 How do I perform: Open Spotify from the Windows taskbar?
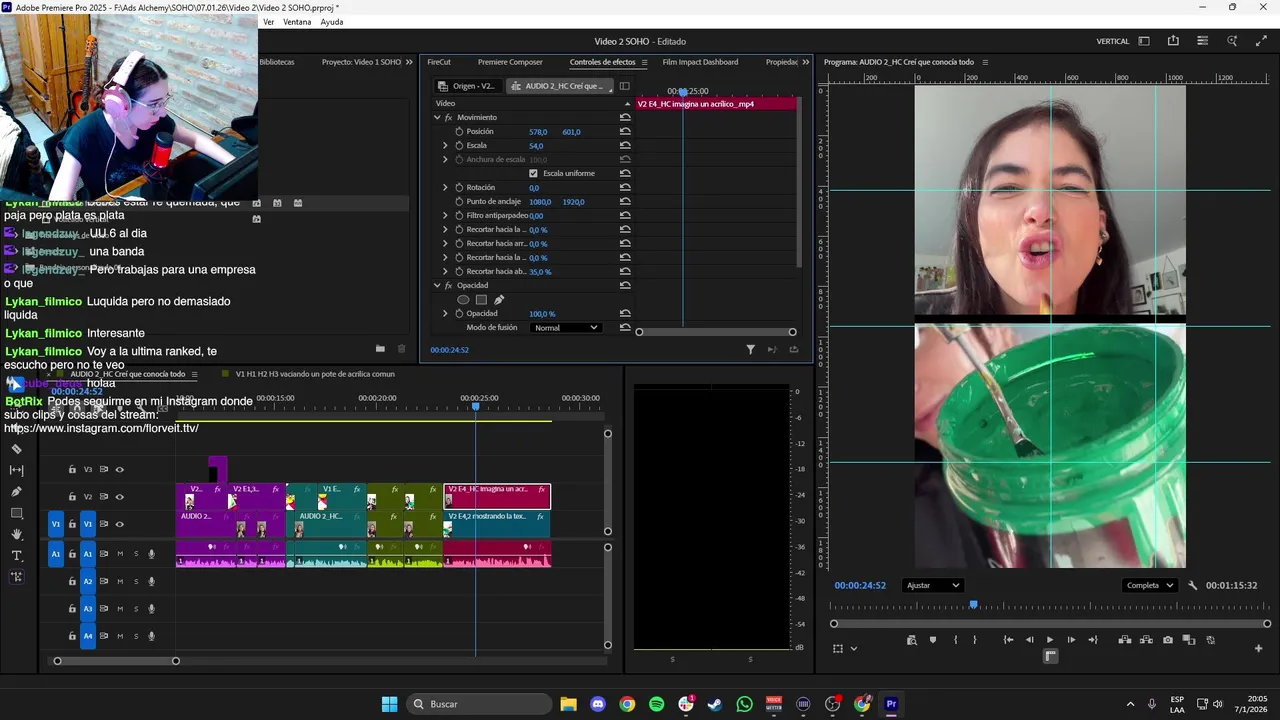[x=656, y=704]
